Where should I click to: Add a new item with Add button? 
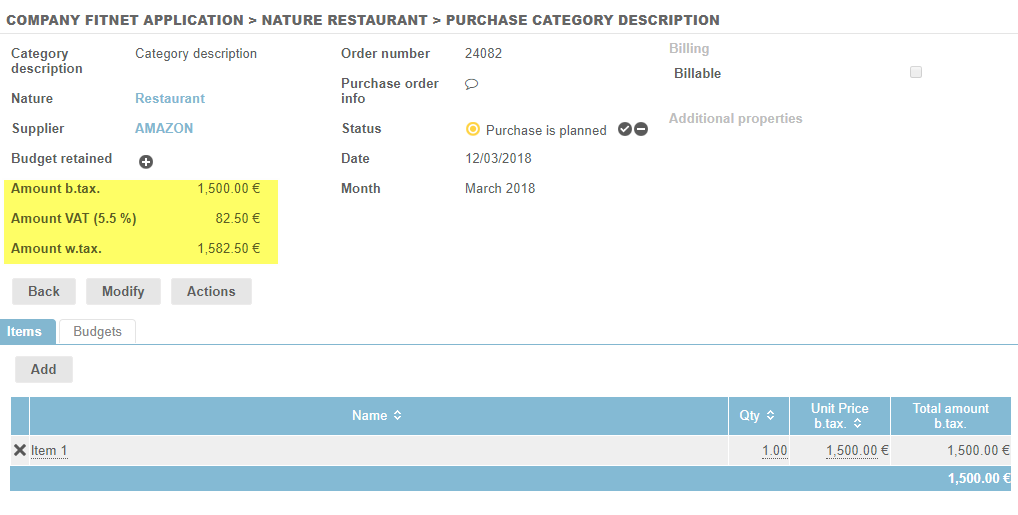(x=43, y=369)
